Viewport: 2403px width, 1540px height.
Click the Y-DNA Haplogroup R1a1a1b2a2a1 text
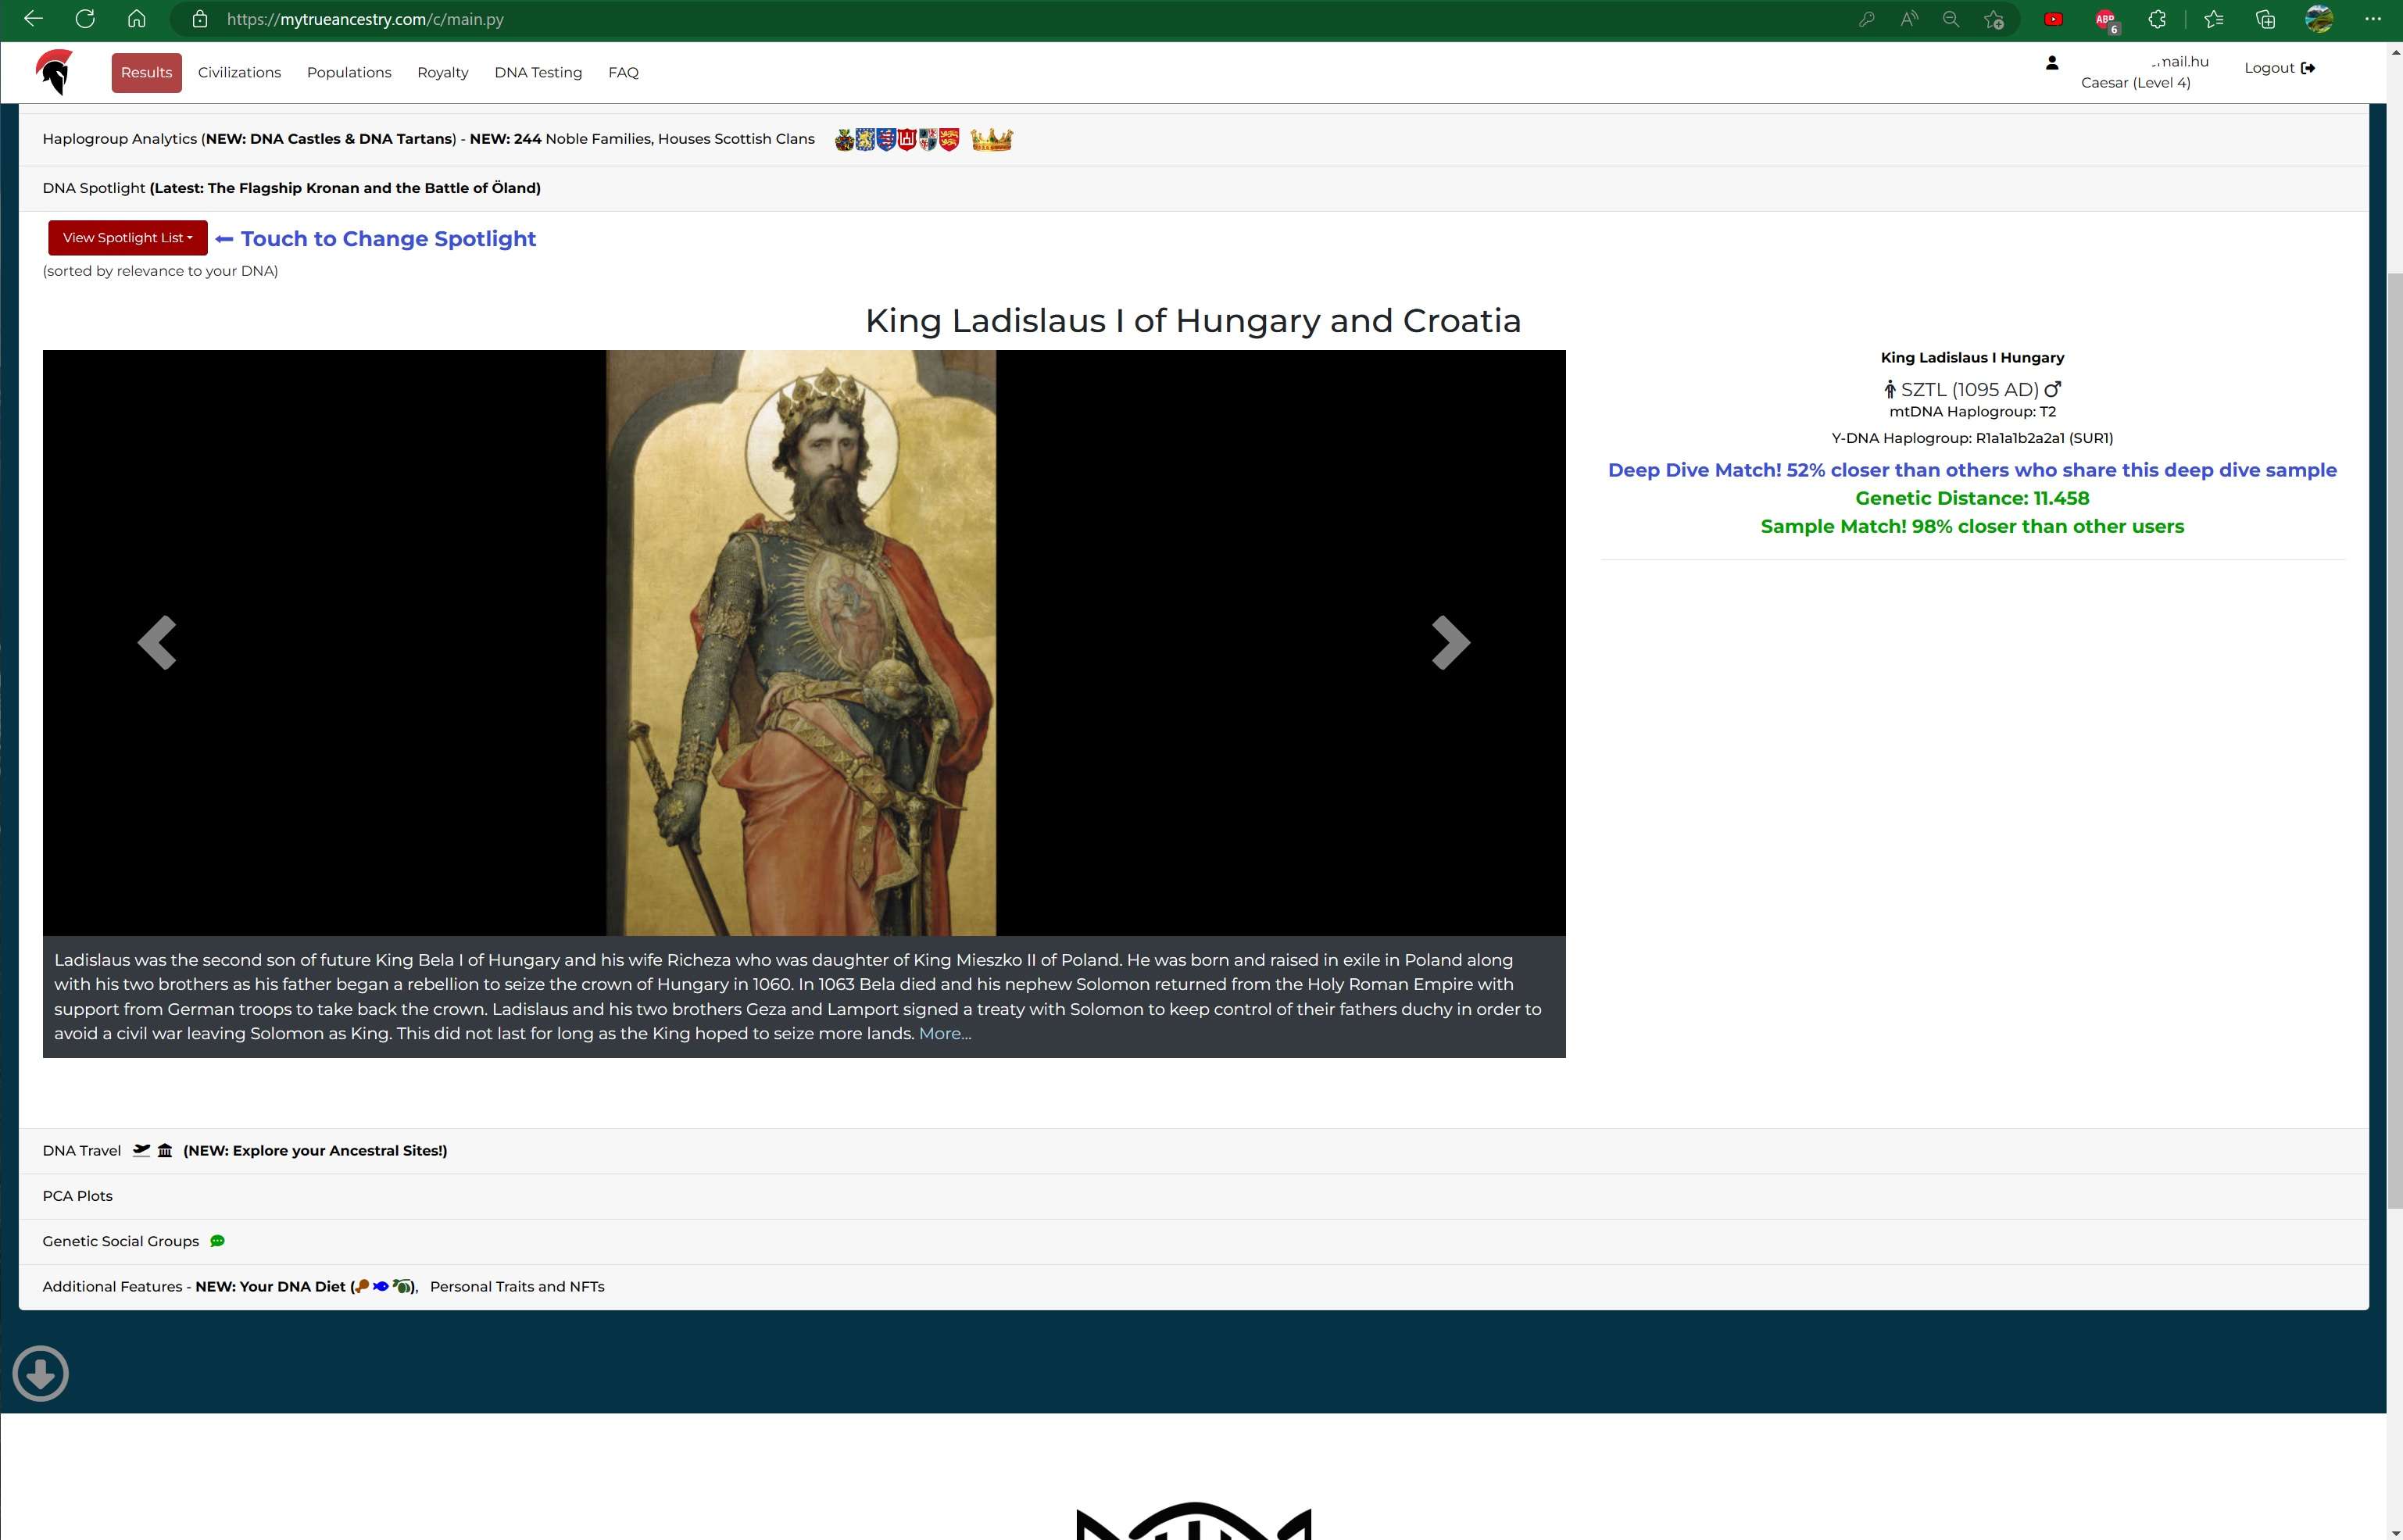pyautogui.click(x=1972, y=438)
